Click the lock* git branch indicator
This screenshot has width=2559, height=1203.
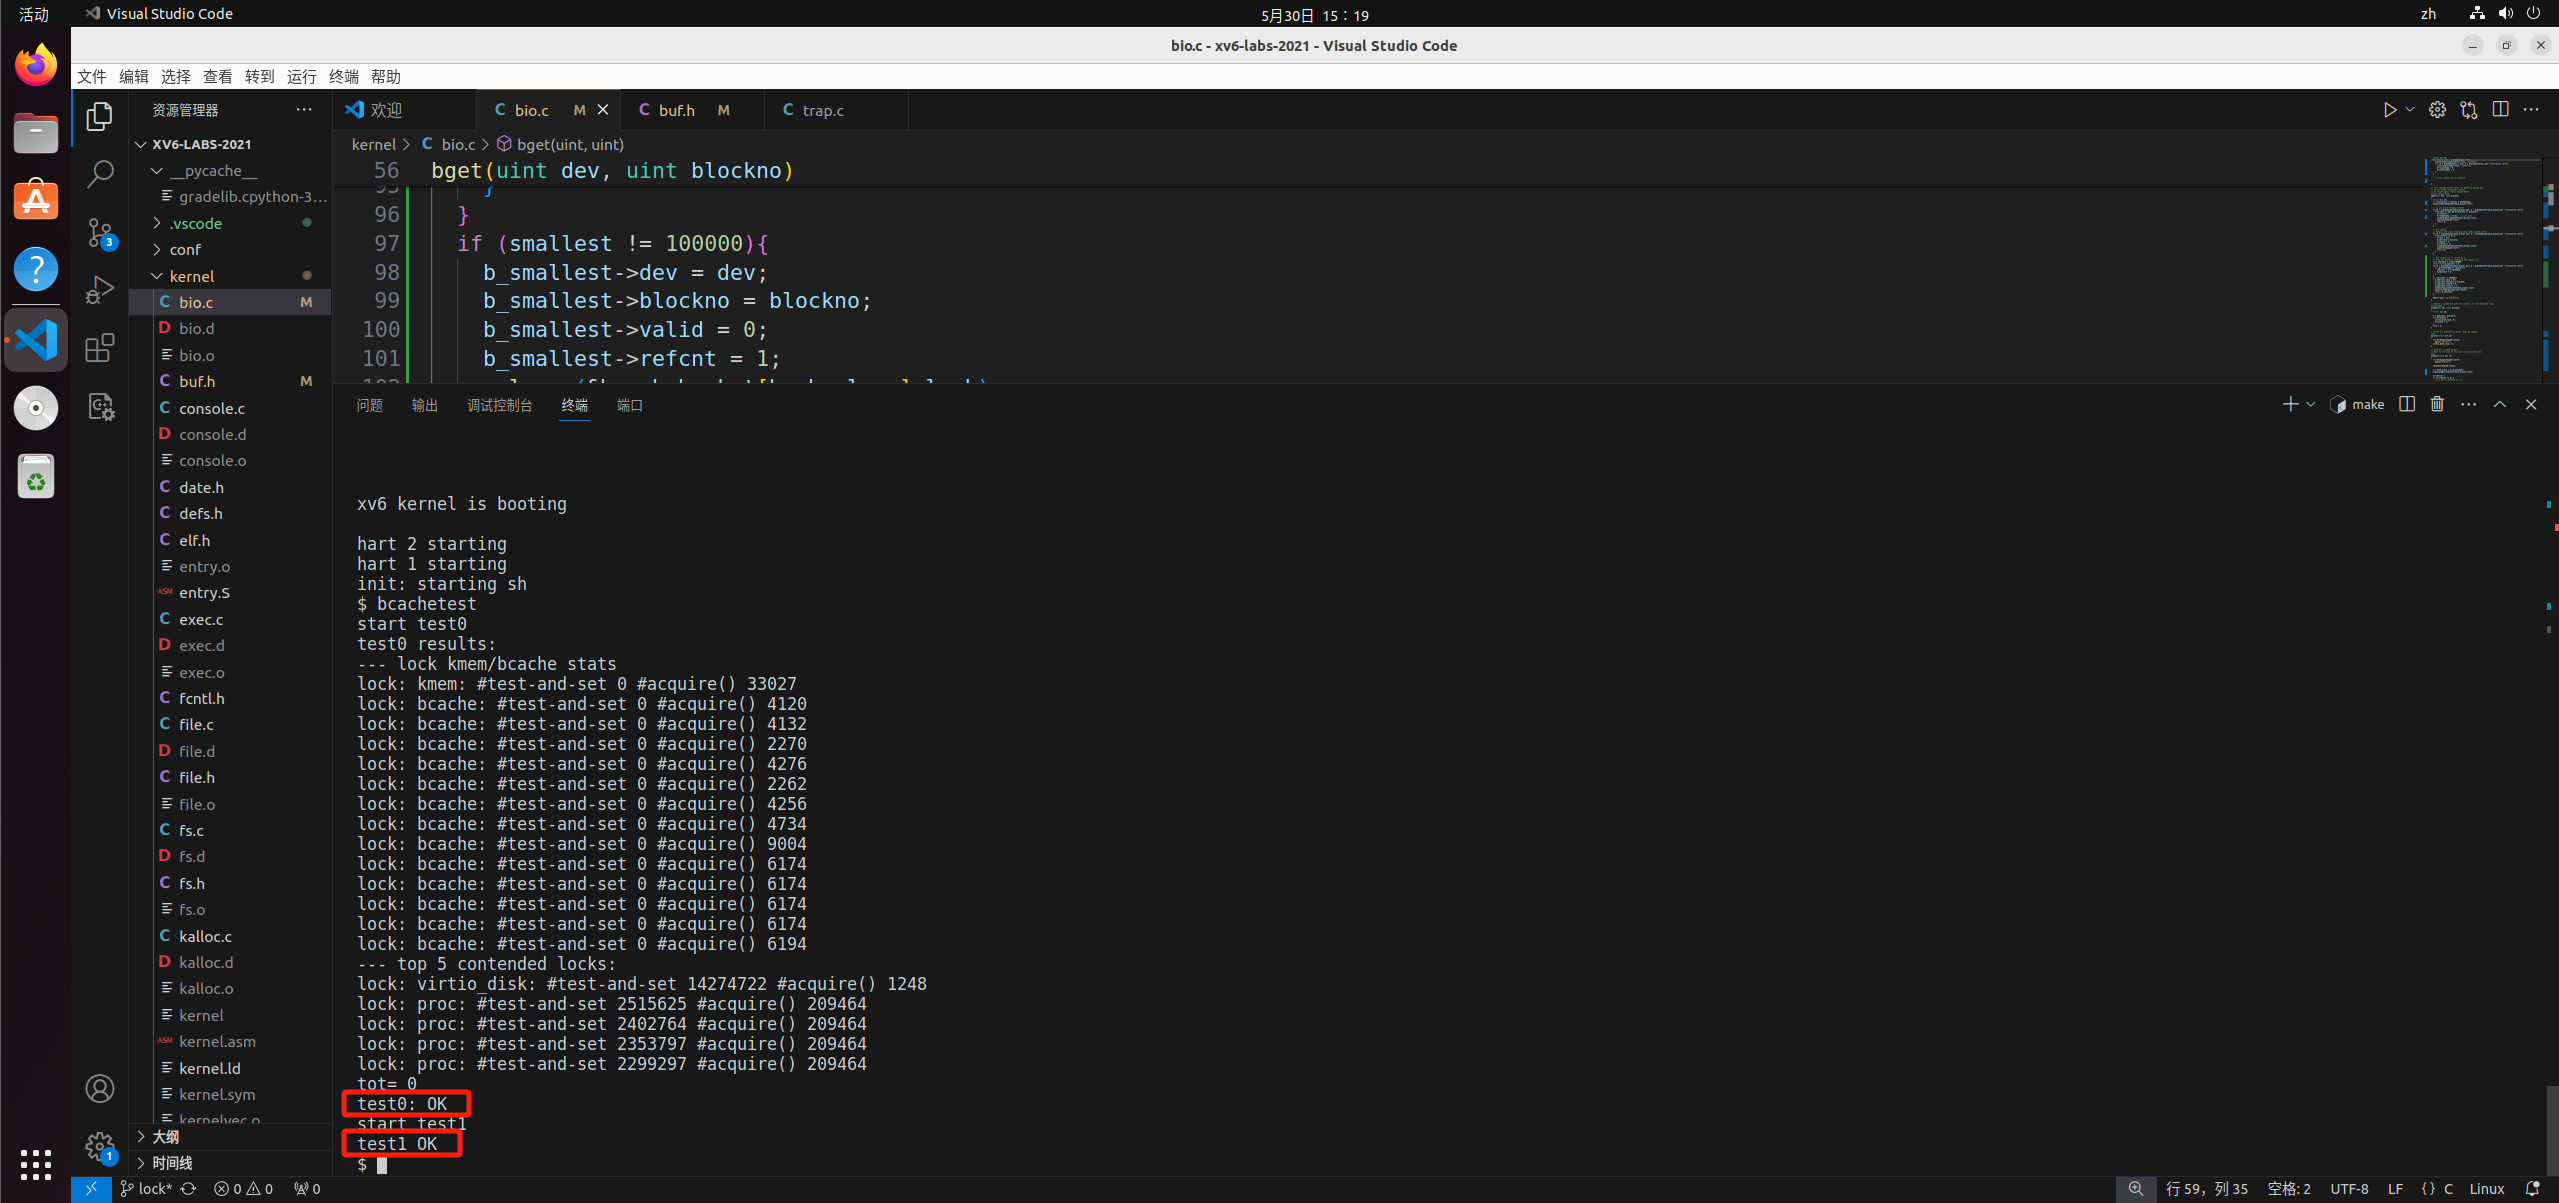point(146,1189)
